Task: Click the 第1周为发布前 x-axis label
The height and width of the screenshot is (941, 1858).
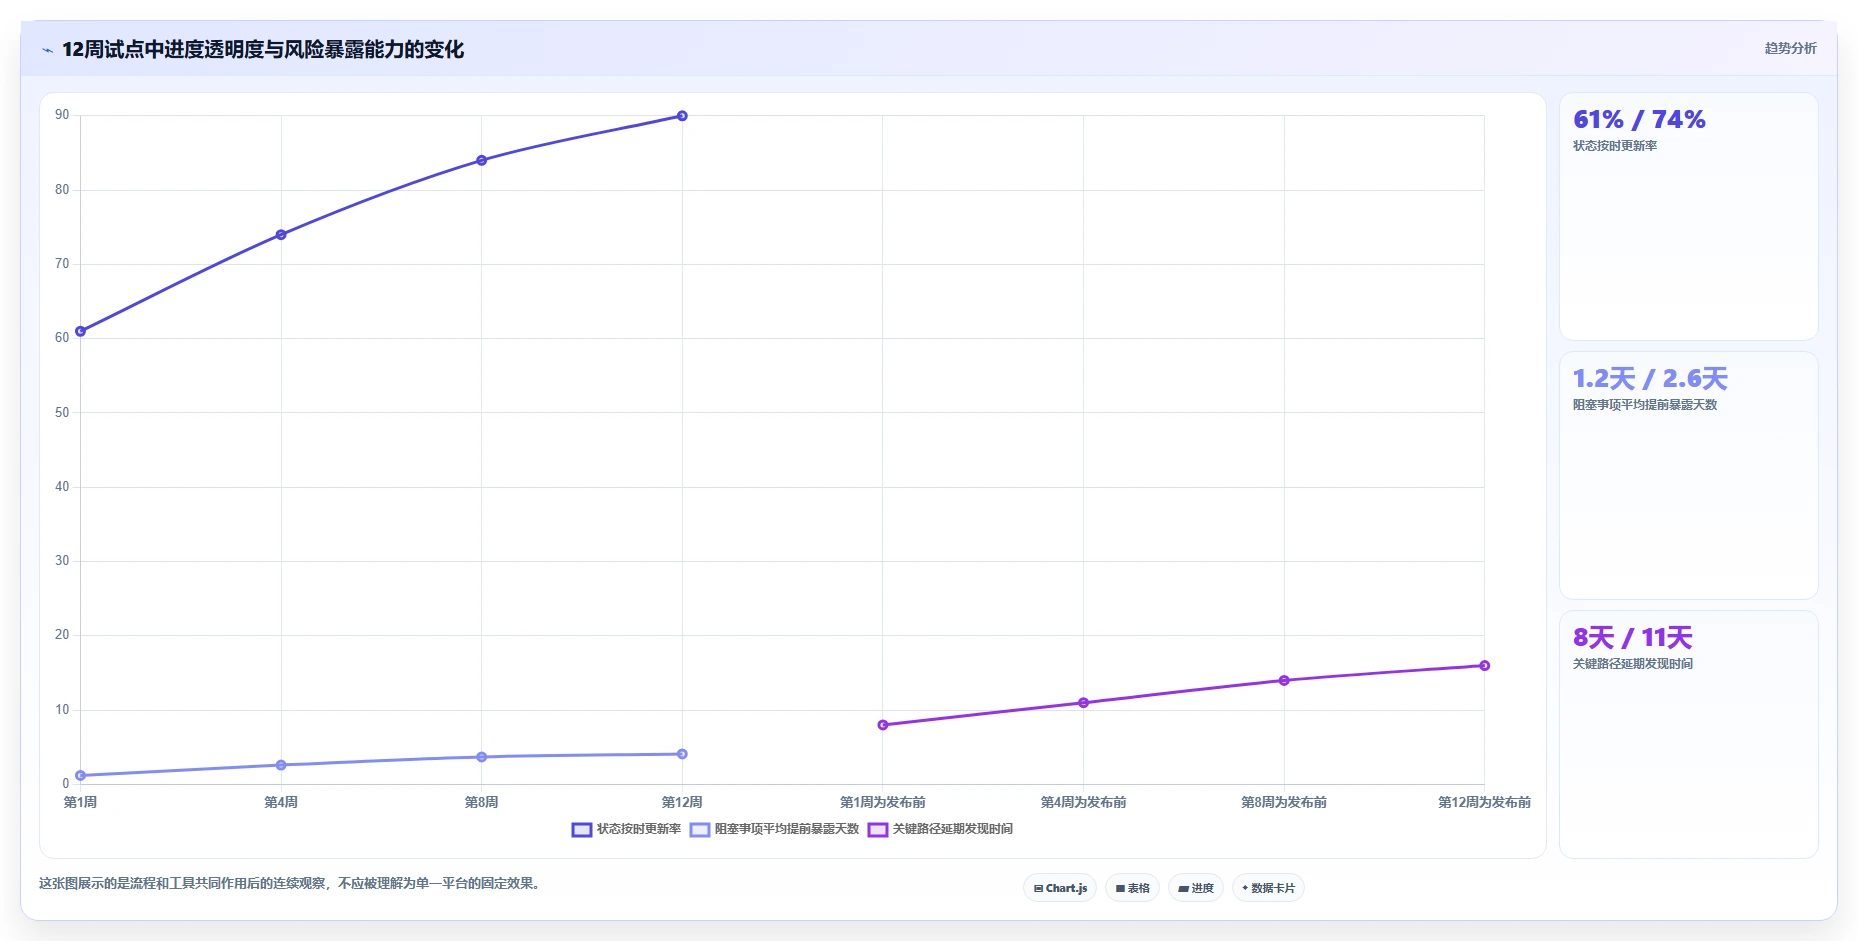Action: 883,802
